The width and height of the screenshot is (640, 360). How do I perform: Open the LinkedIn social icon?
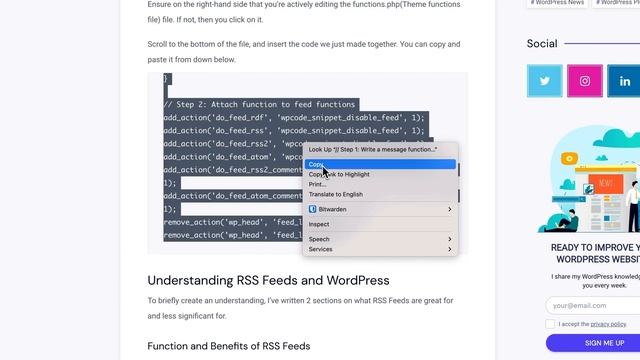click(x=624, y=81)
